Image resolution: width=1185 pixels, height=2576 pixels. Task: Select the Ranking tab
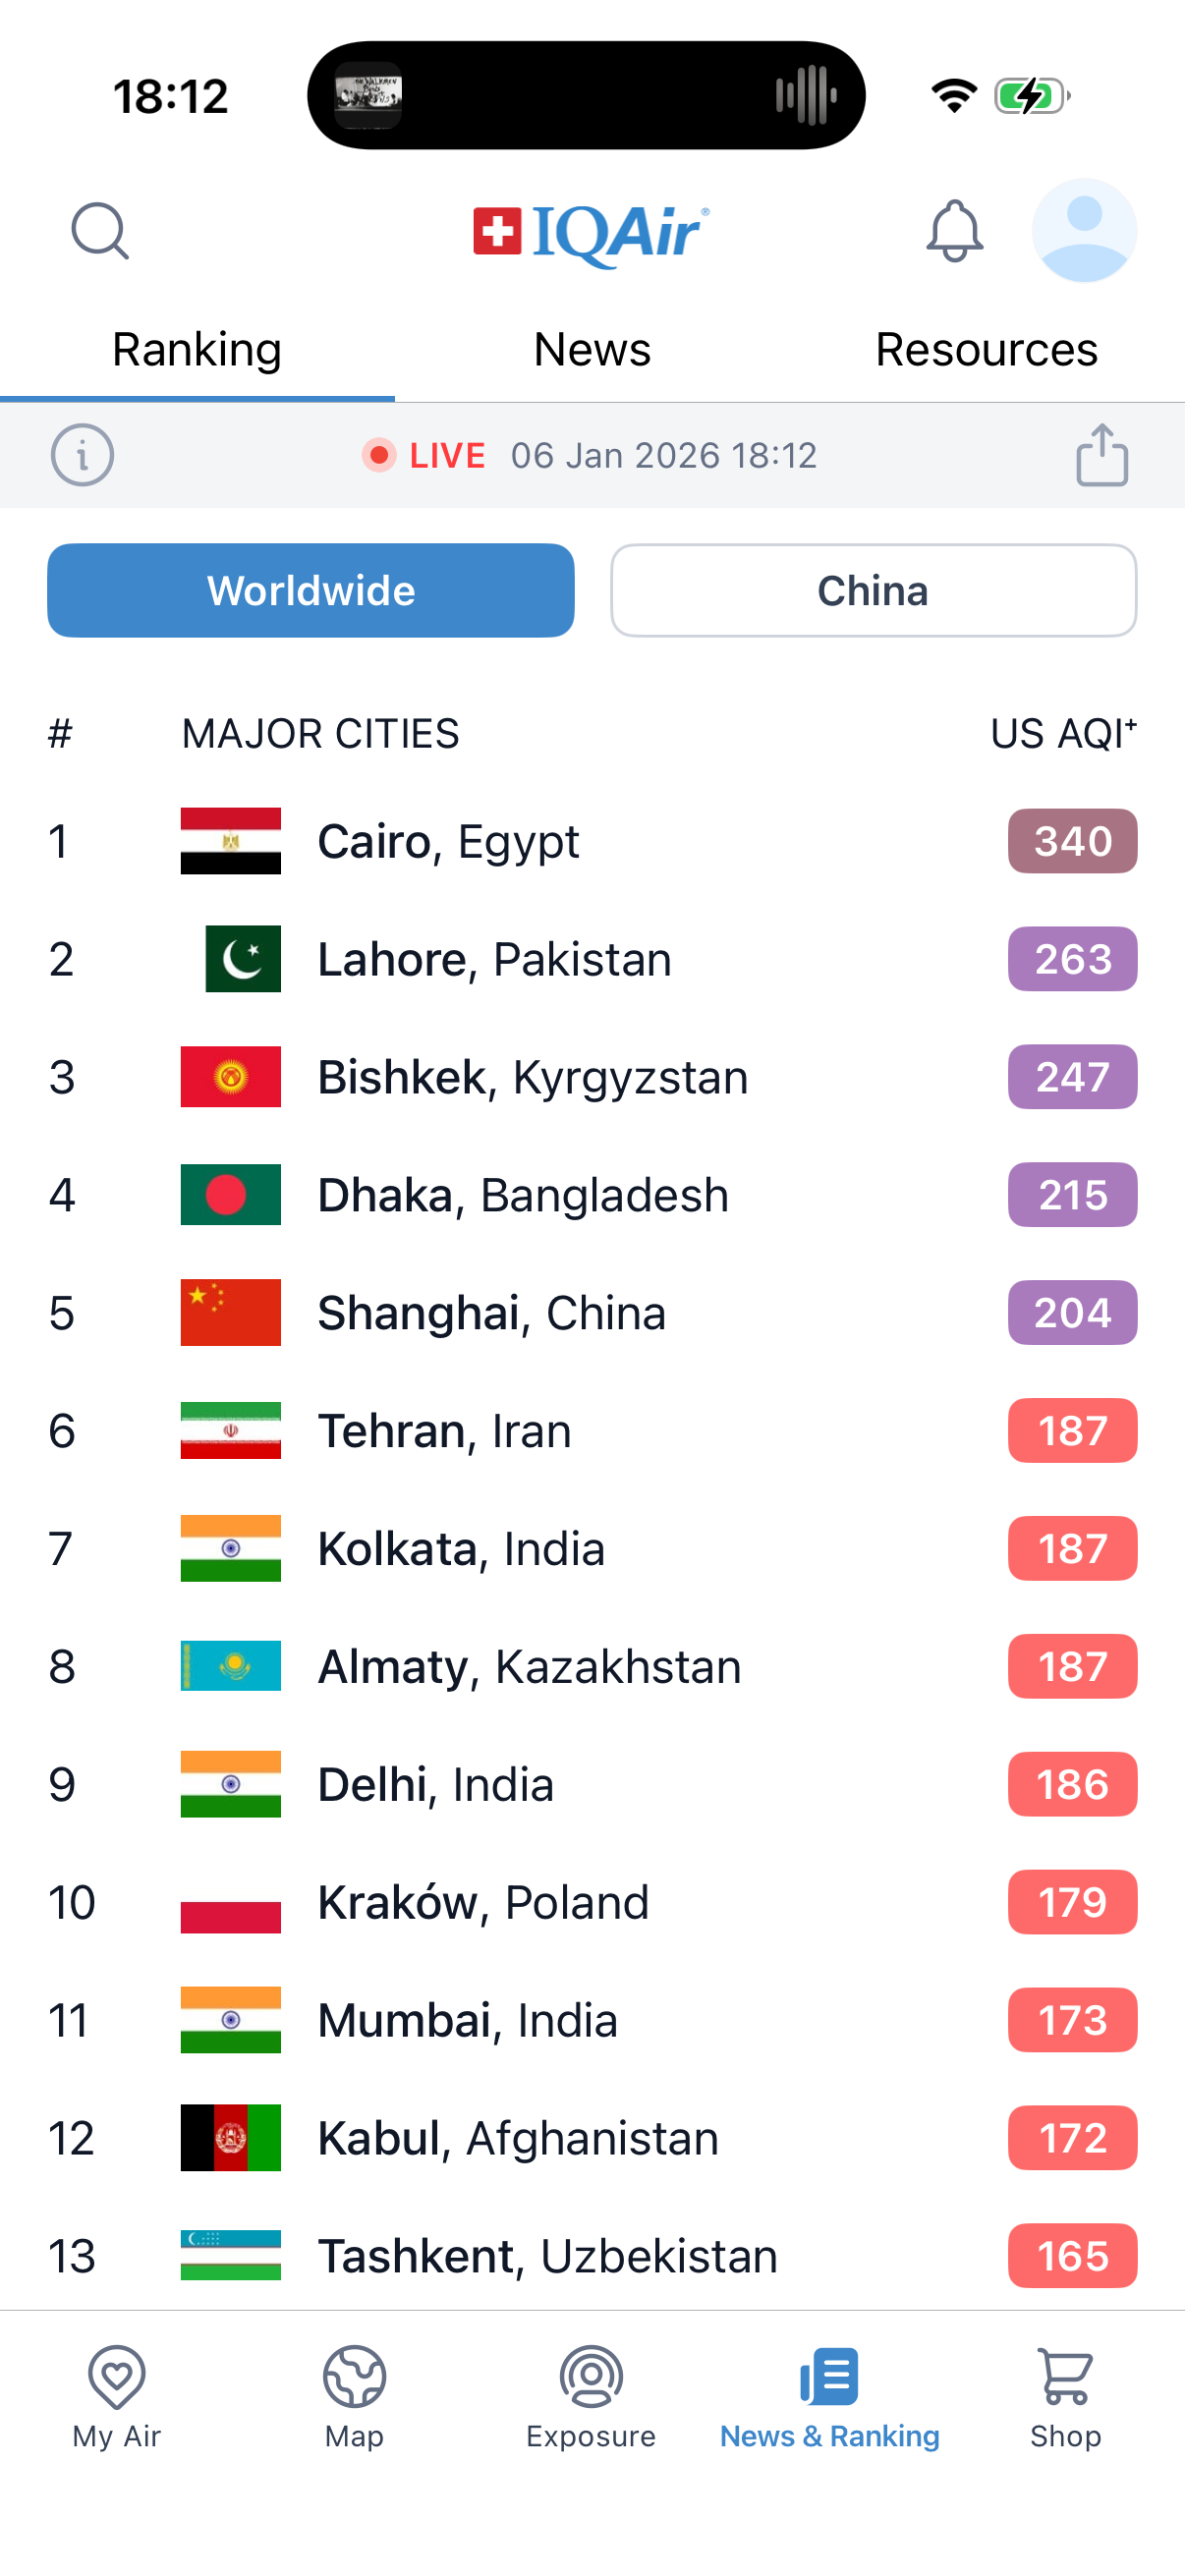(197, 350)
